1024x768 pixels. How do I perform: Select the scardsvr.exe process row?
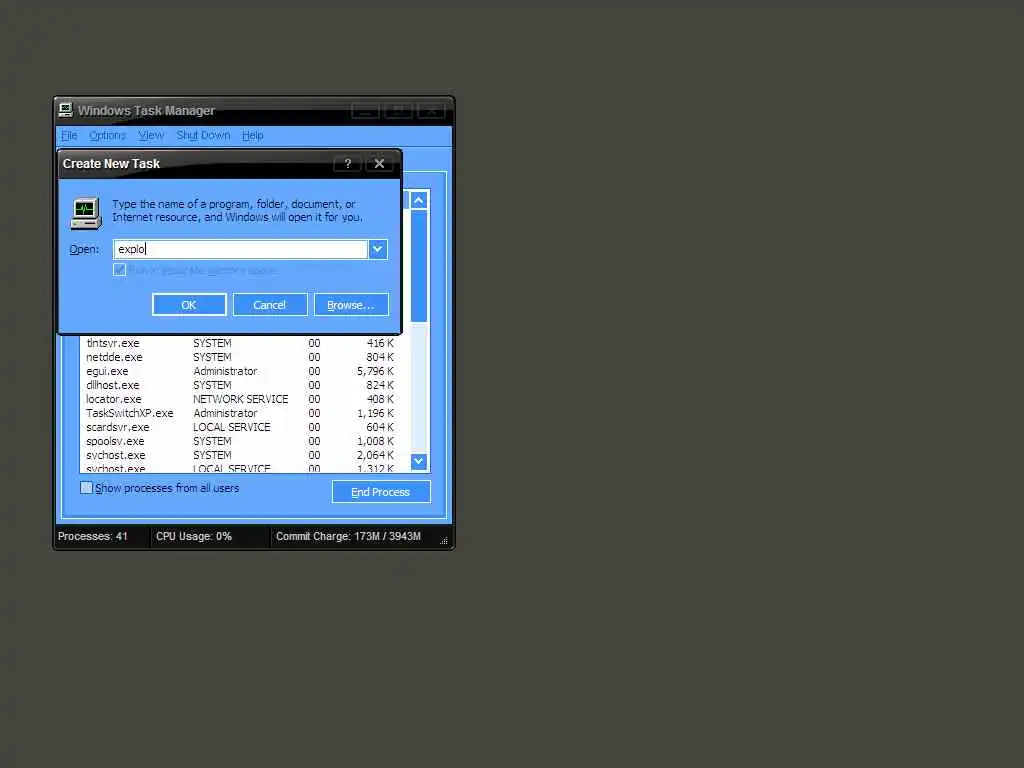coord(240,427)
